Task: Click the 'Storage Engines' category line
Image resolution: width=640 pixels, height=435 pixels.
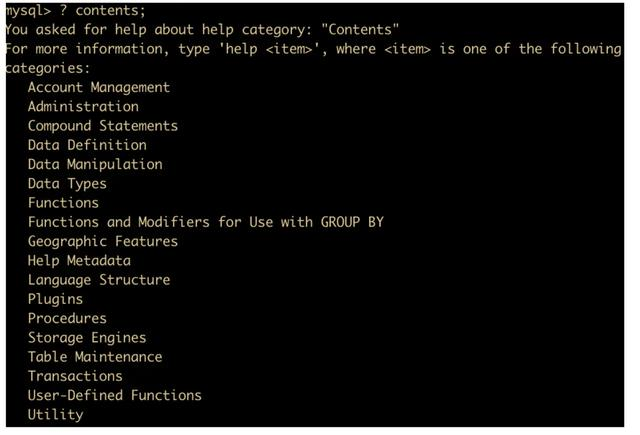Action: click(x=87, y=338)
